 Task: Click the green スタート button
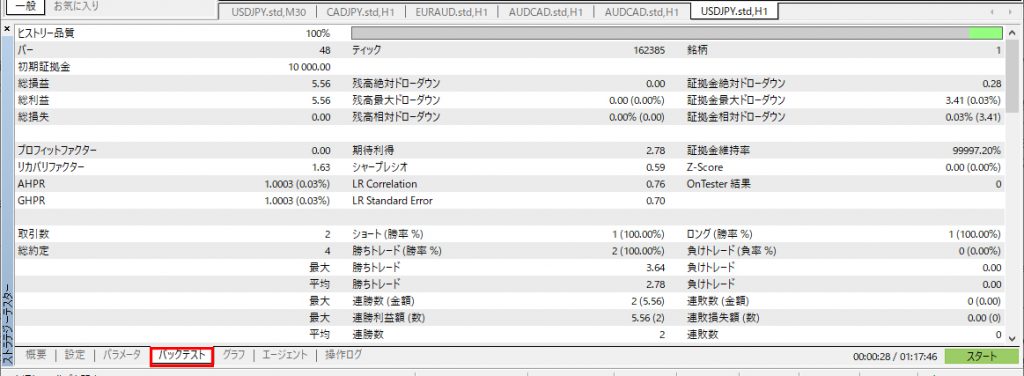982,356
